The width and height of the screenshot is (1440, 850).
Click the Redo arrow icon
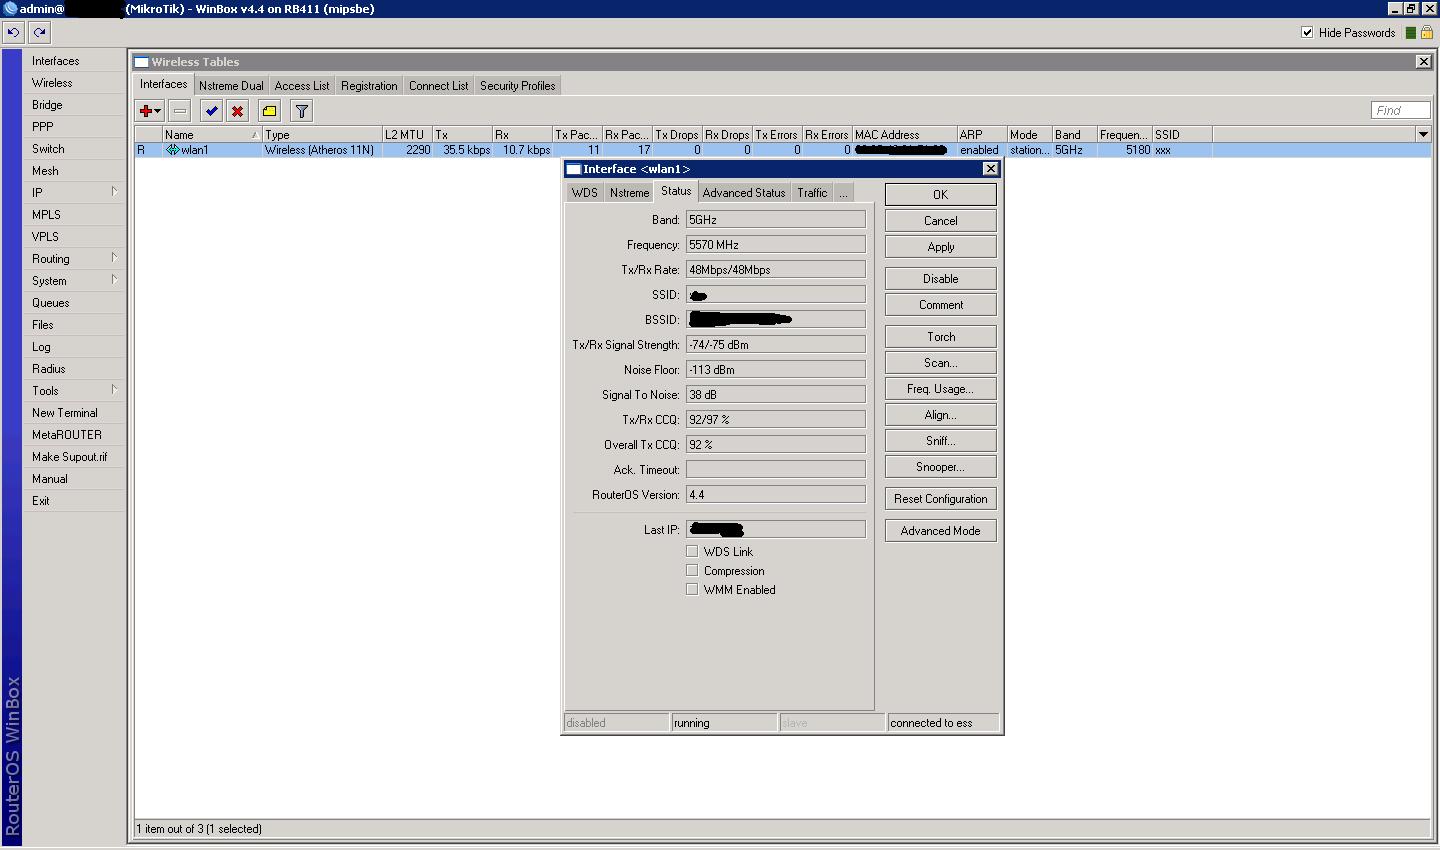(x=39, y=32)
